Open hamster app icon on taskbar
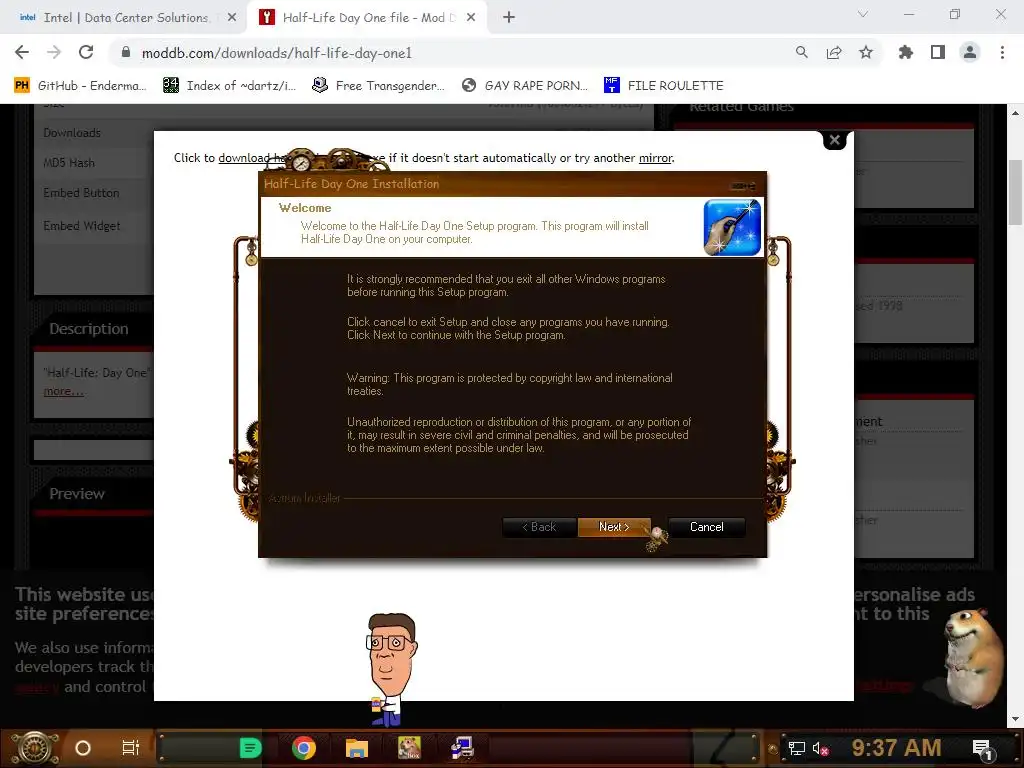Viewport: 1024px width, 768px height. [409, 748]
